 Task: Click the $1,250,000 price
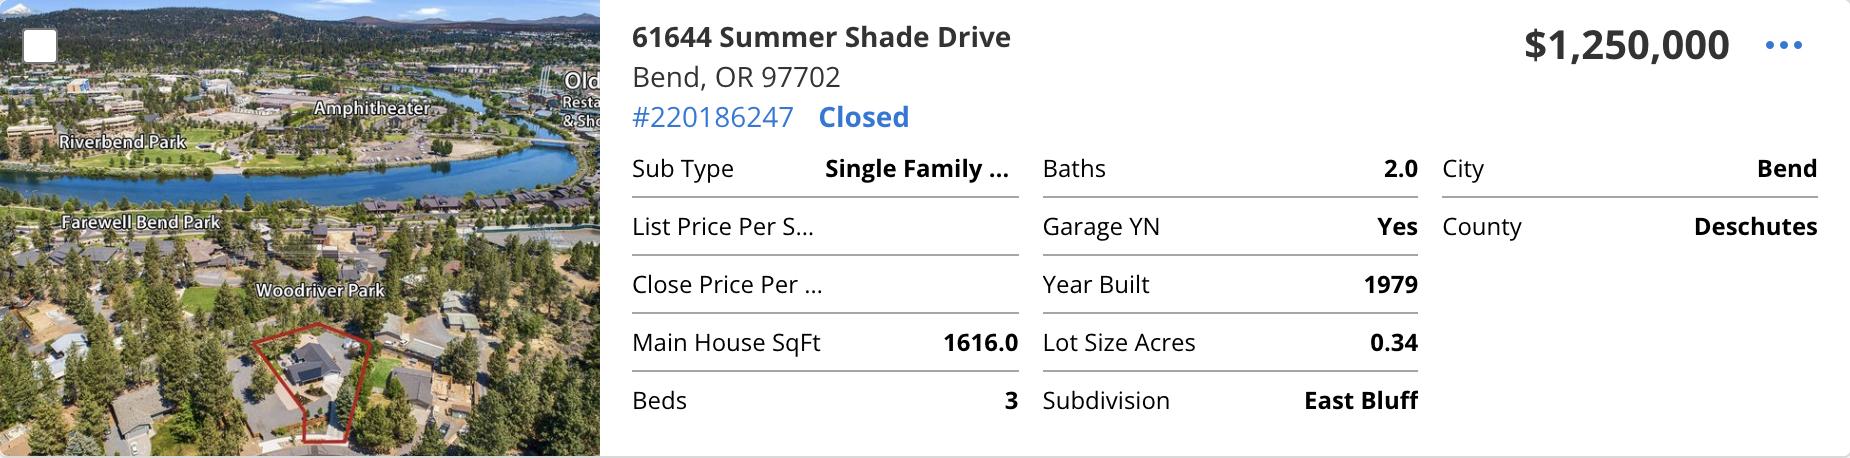coord(1626,45)
